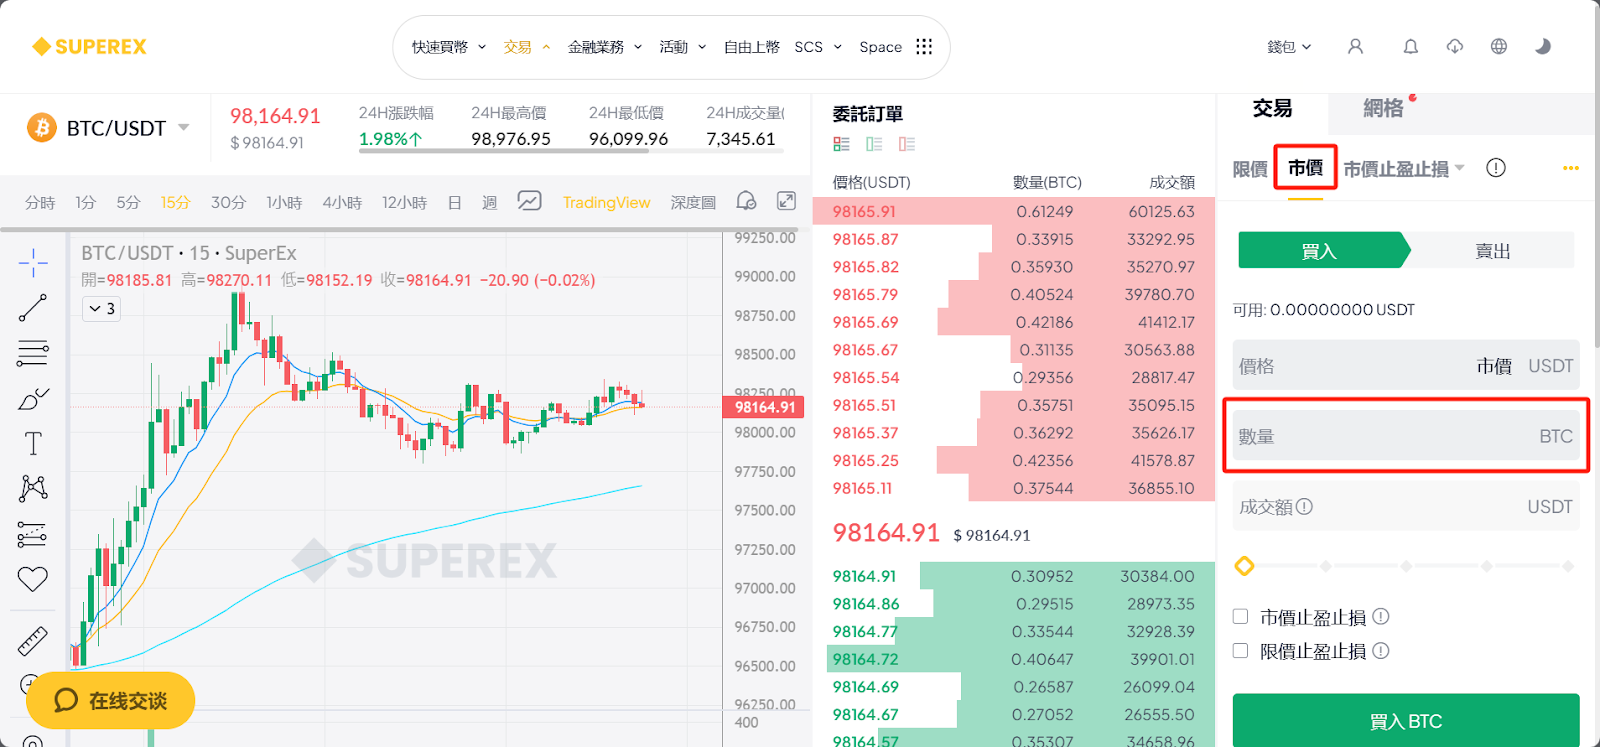Select 4小時 timeframe
Image resolution: width=1600 pixels, height=747 pixels.
[x=342, y=202]
